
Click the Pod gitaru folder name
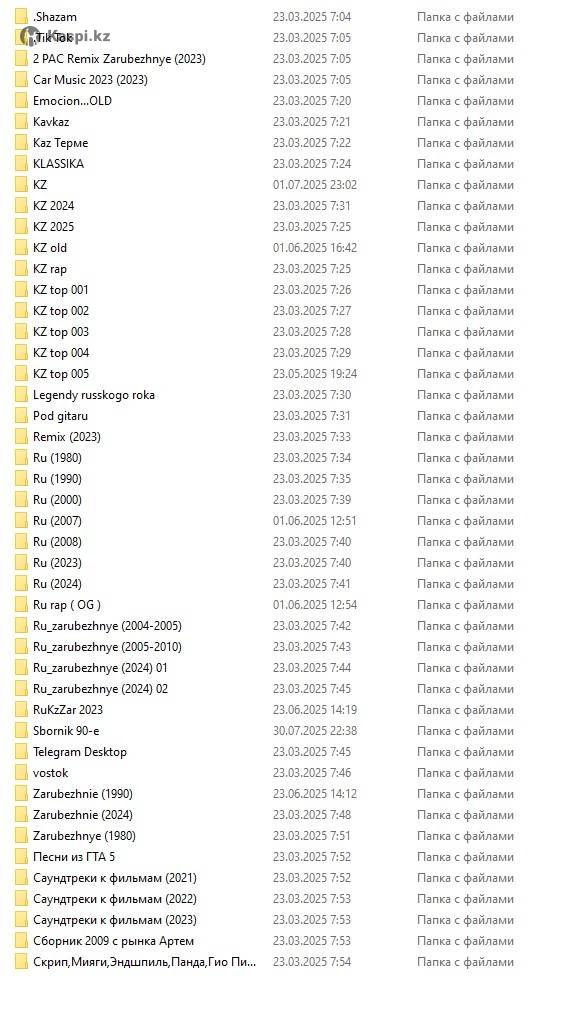coord(60,416)
